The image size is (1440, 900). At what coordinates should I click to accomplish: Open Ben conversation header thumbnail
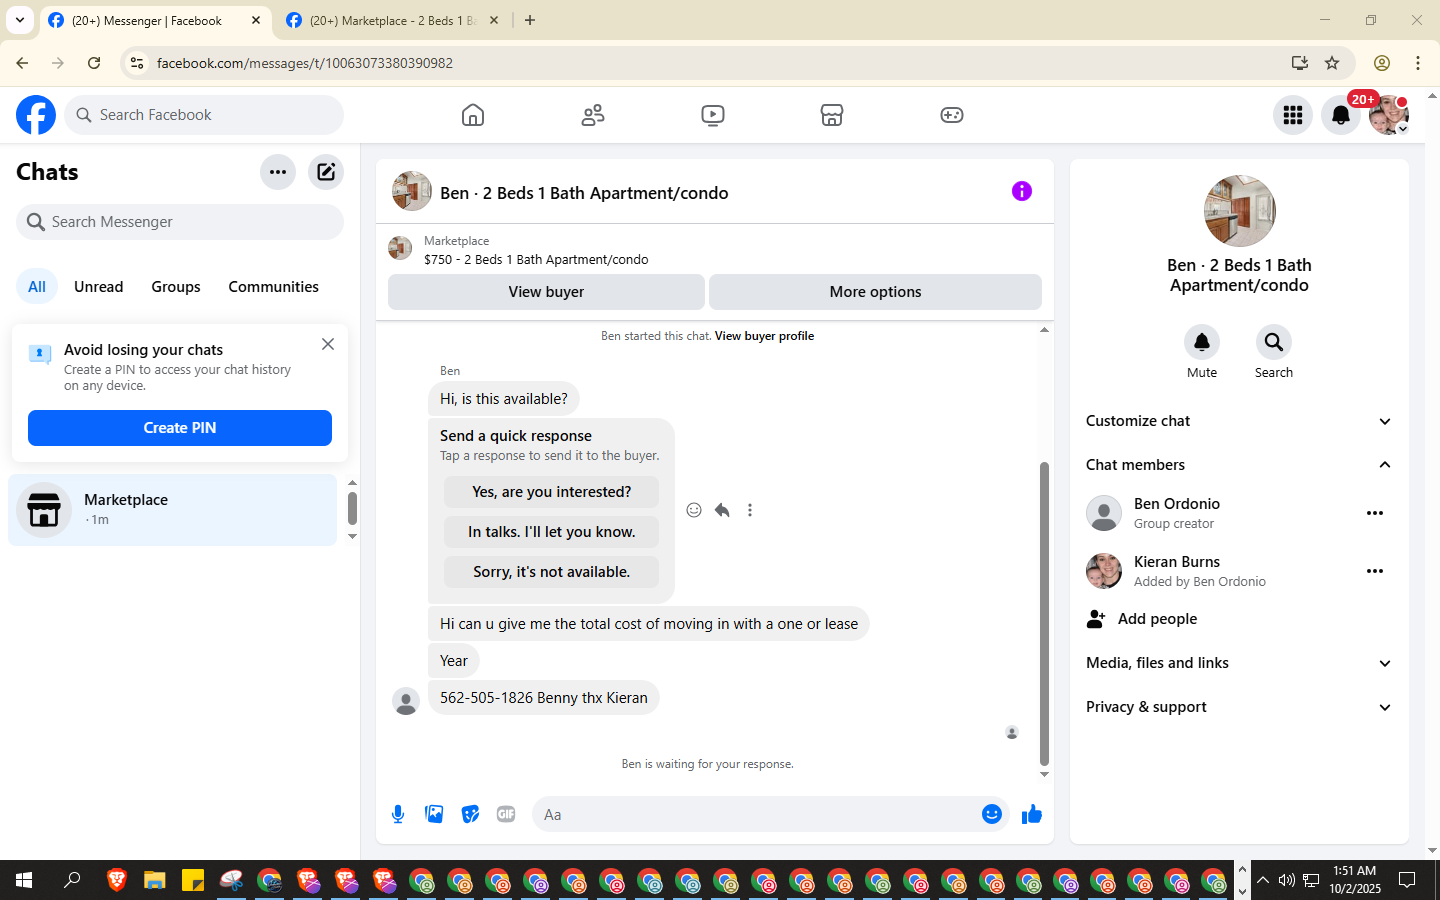(x=412, y=191)
